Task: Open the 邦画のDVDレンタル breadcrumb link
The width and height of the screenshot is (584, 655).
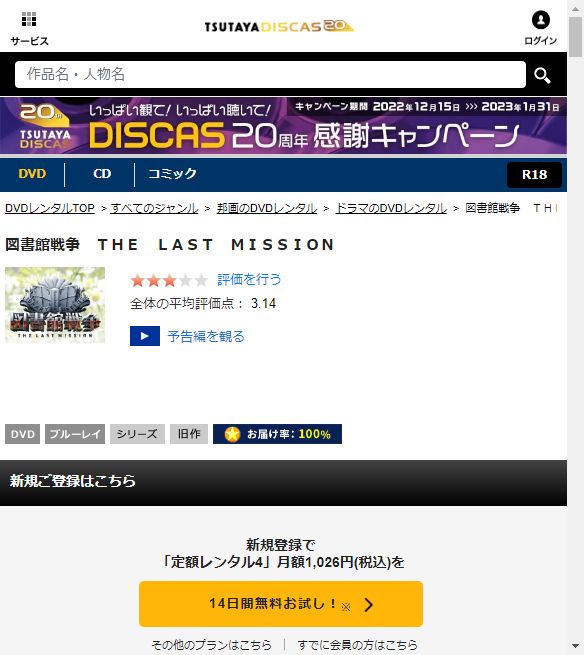Action: 267,208
